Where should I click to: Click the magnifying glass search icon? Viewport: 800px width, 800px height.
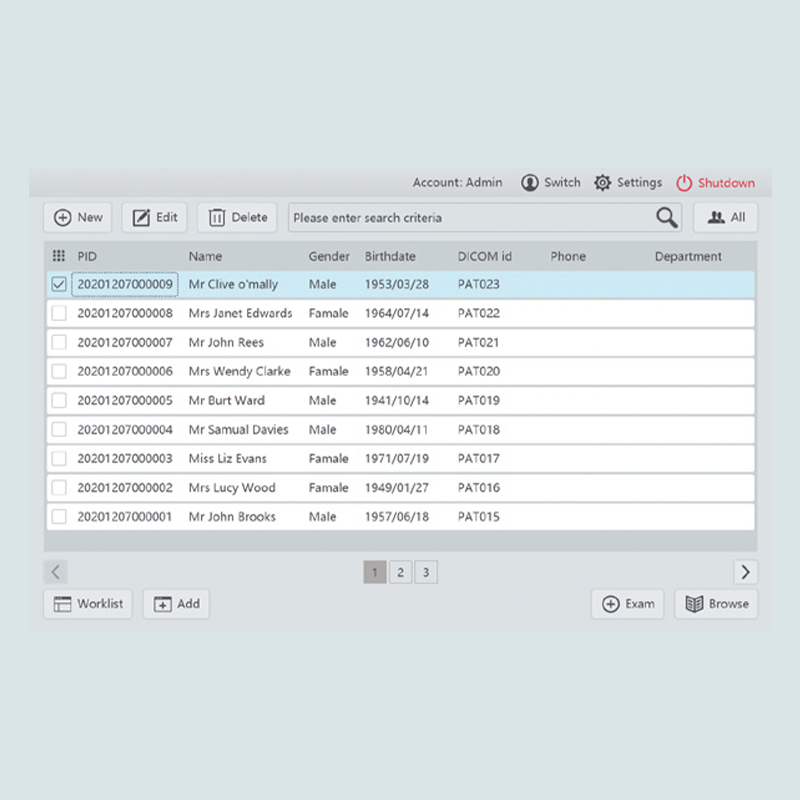(x=666, y=217)
